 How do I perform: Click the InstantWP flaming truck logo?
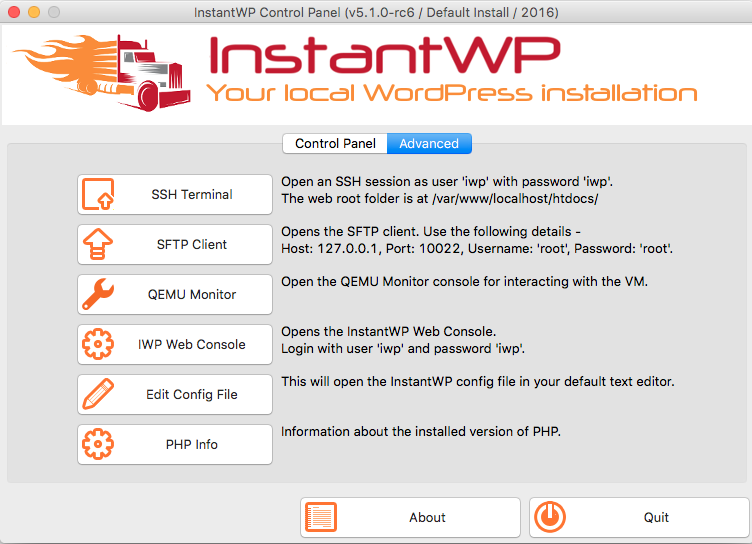coord(102,72)
